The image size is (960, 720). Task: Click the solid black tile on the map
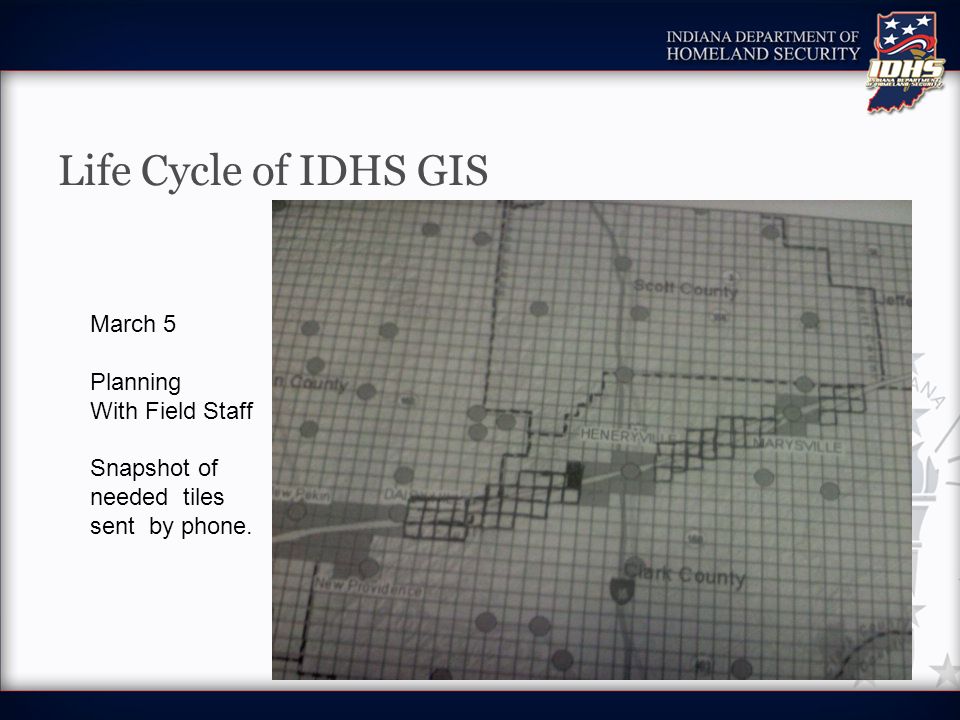coord(573,475)
